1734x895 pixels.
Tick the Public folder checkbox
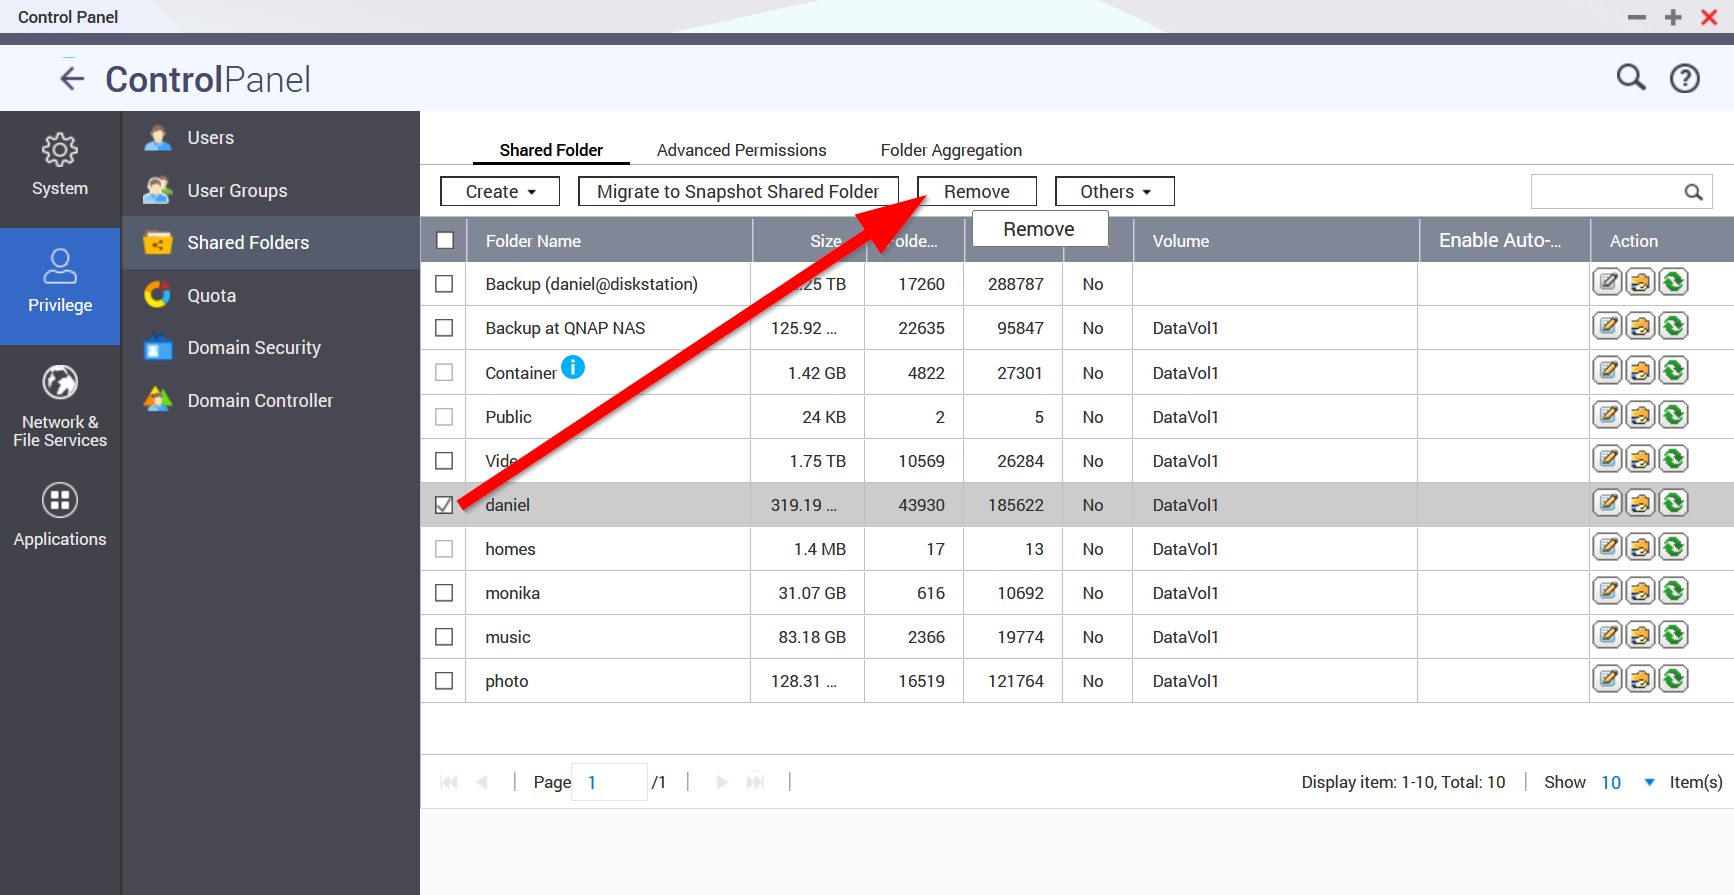pyautogui.click(x=444, y=416)
